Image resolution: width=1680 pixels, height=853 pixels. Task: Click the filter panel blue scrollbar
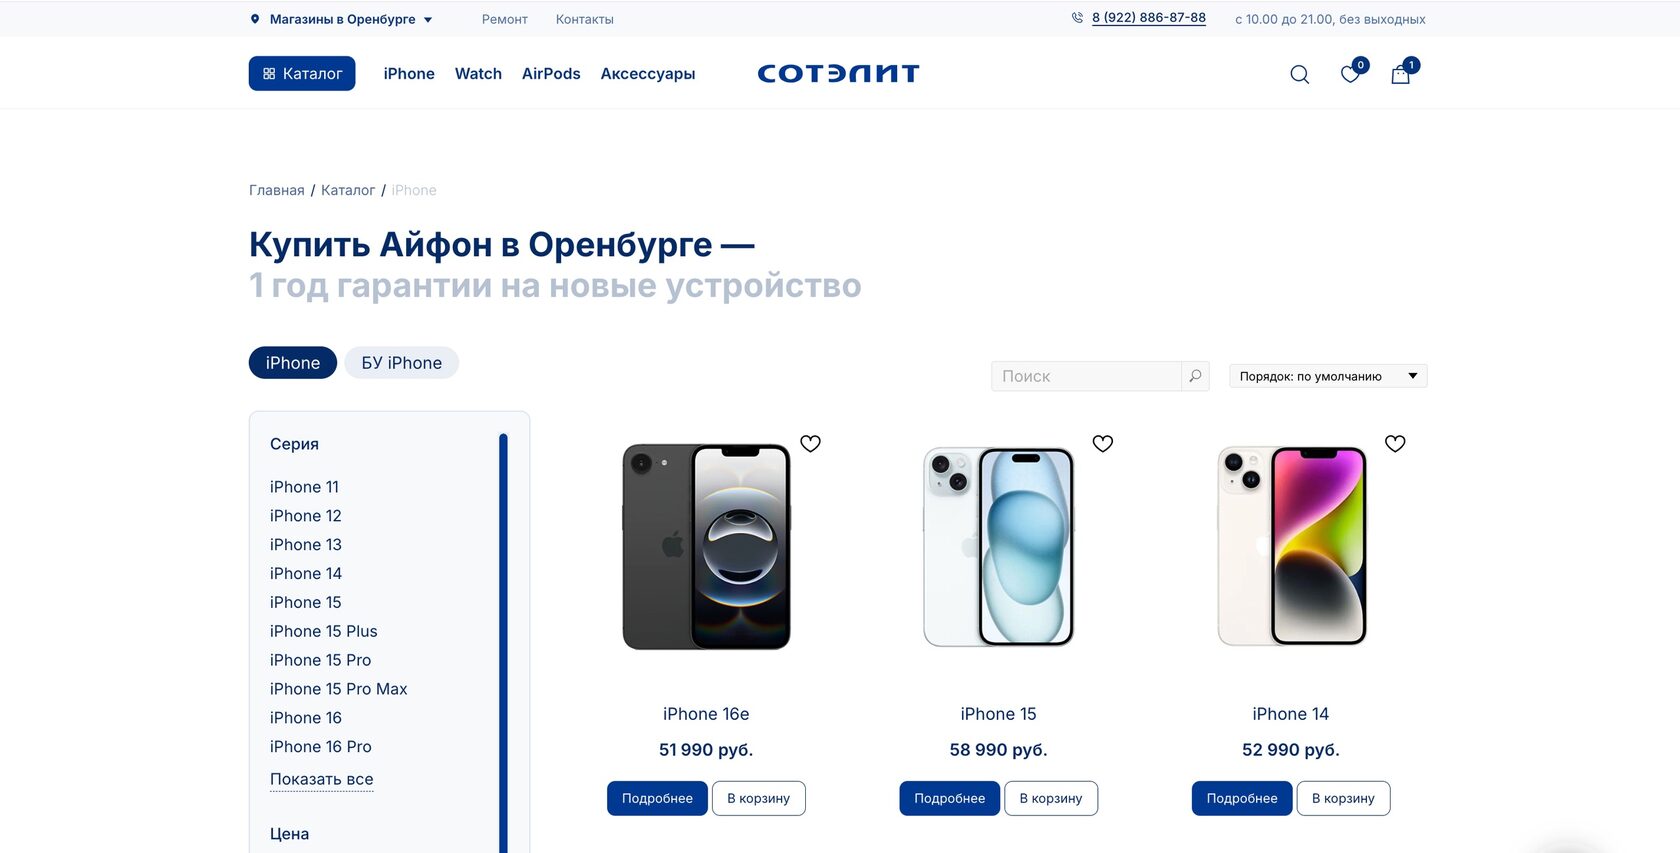point(503,640)
